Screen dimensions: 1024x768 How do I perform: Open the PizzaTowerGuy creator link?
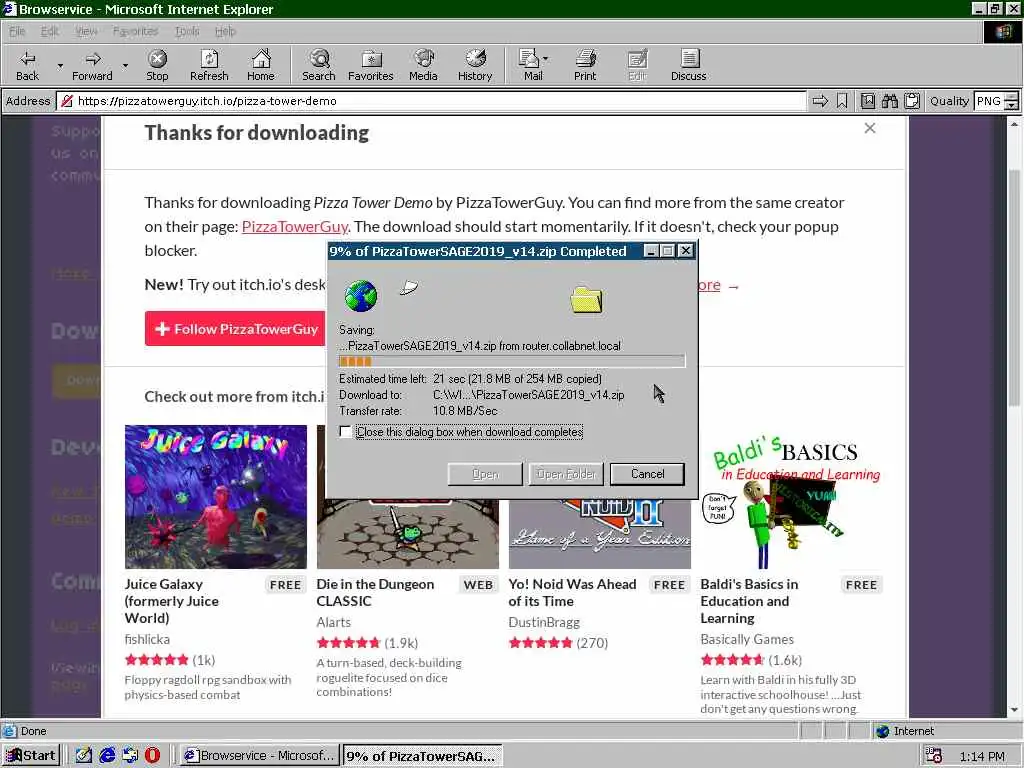tap(295, 227)
